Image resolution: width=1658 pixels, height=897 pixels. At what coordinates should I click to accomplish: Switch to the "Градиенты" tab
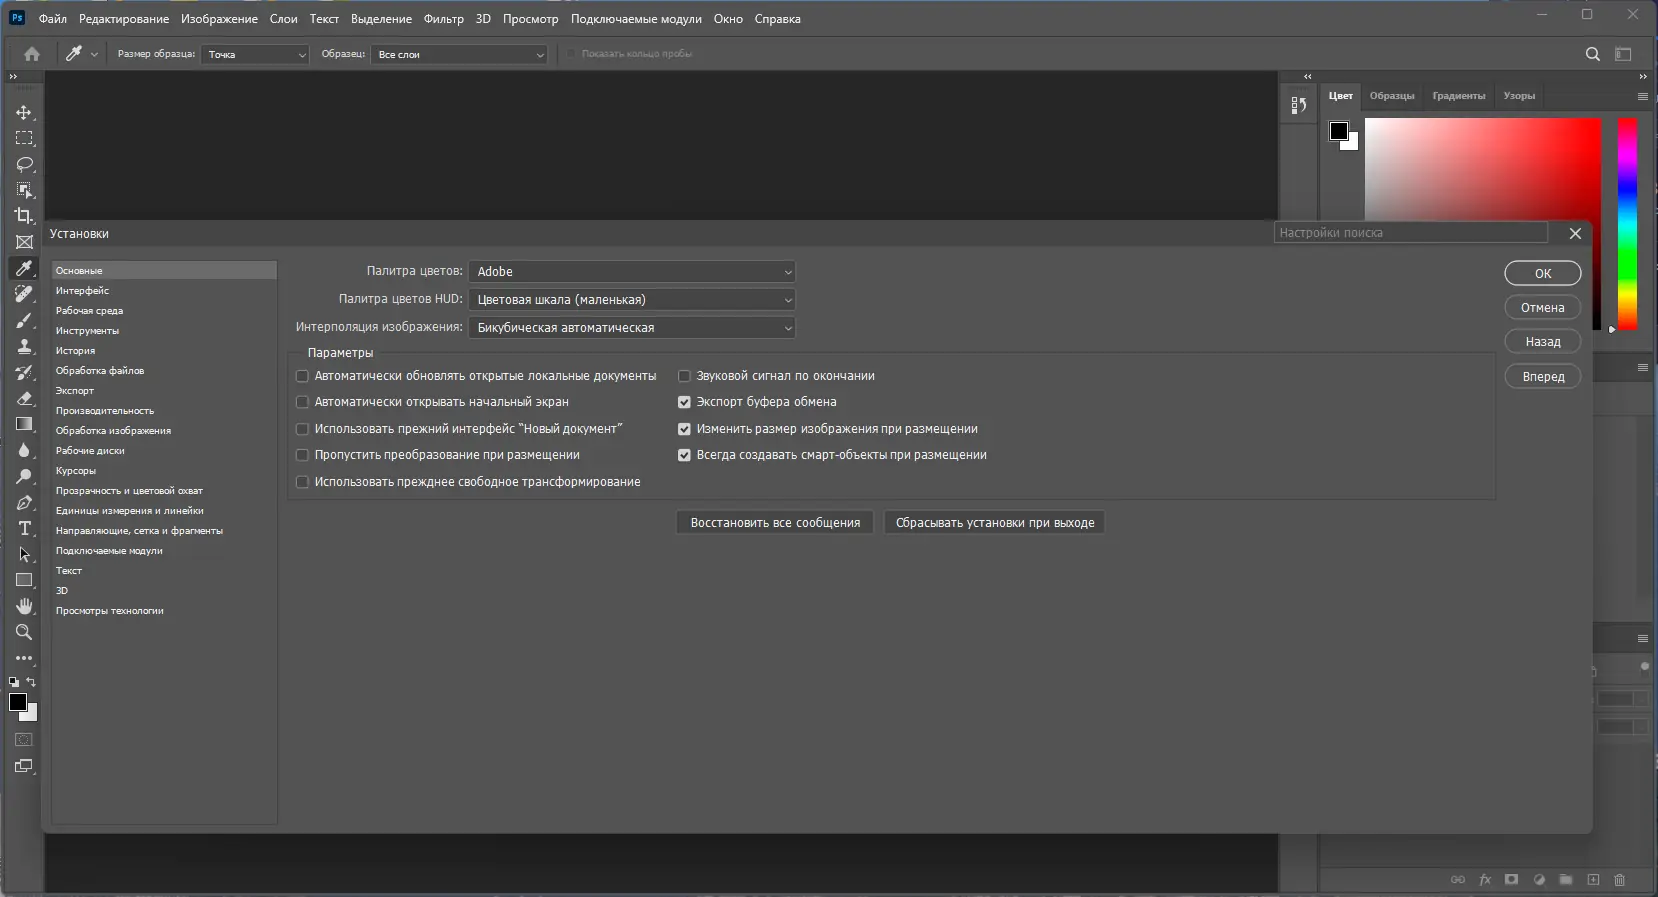pyautogui.click(x=1459, y=96)
